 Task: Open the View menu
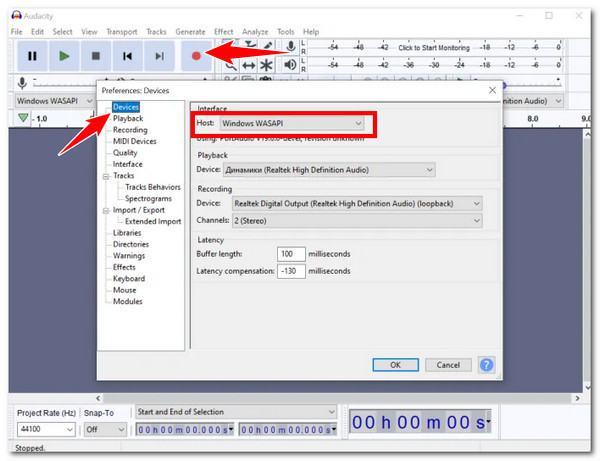89,32
